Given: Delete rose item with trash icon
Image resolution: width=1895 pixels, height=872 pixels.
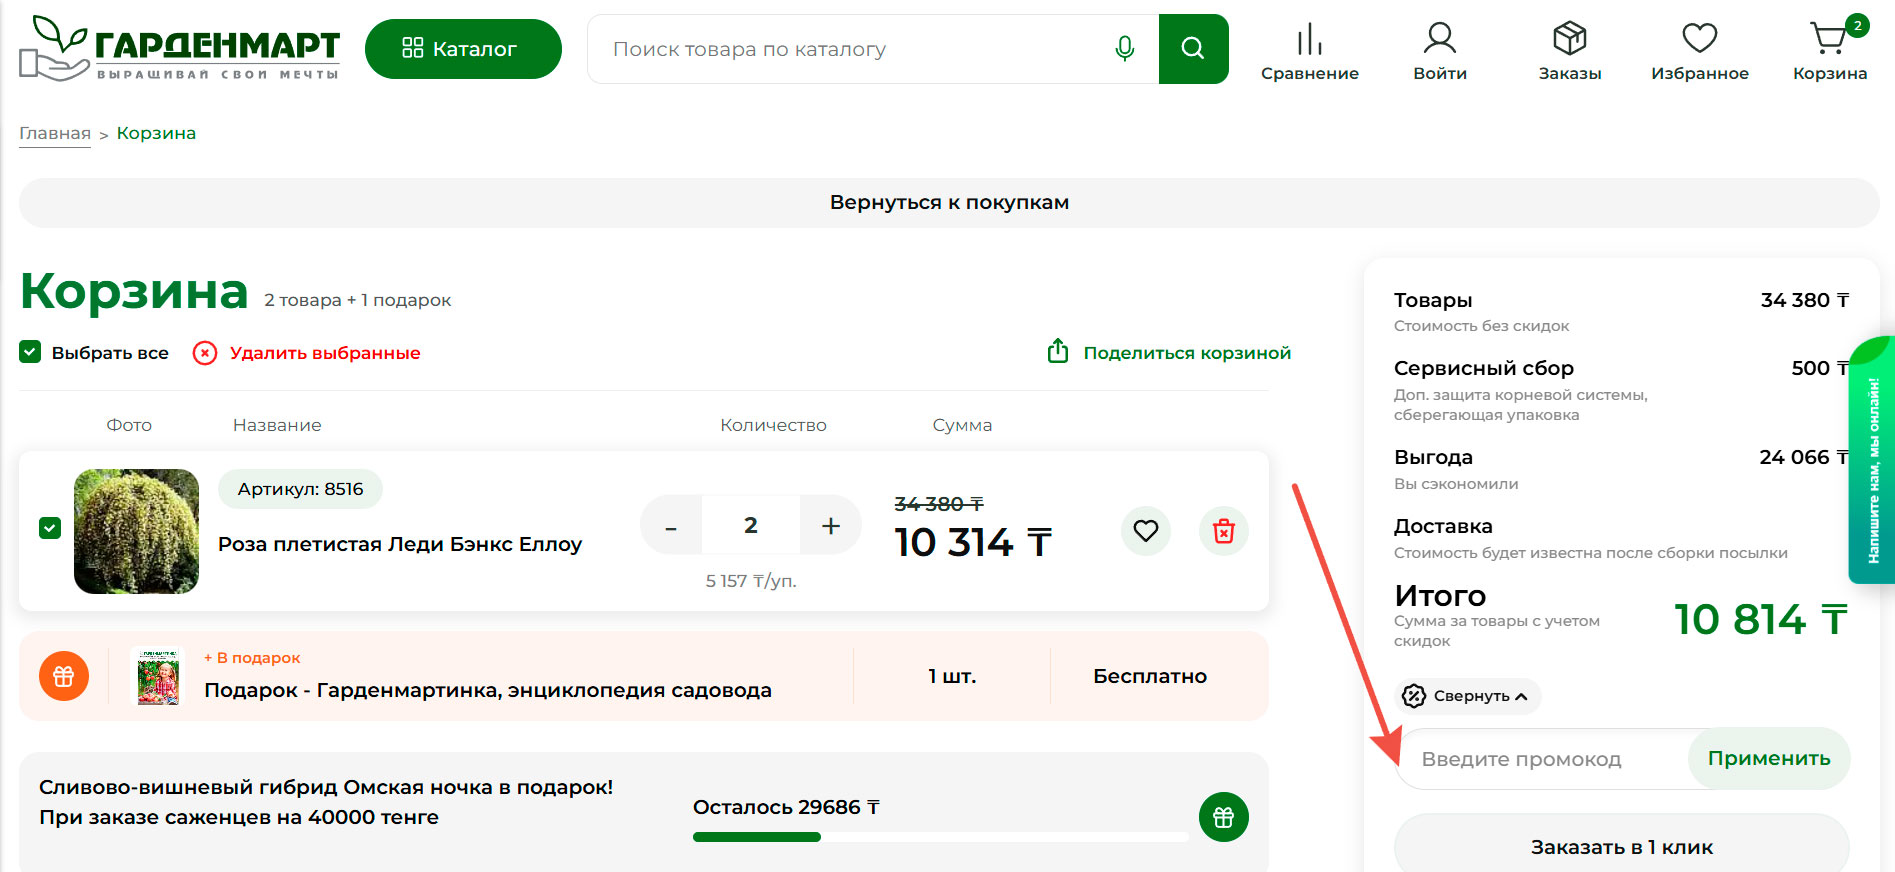Looking at the screenshot, I should [1224, 531].
